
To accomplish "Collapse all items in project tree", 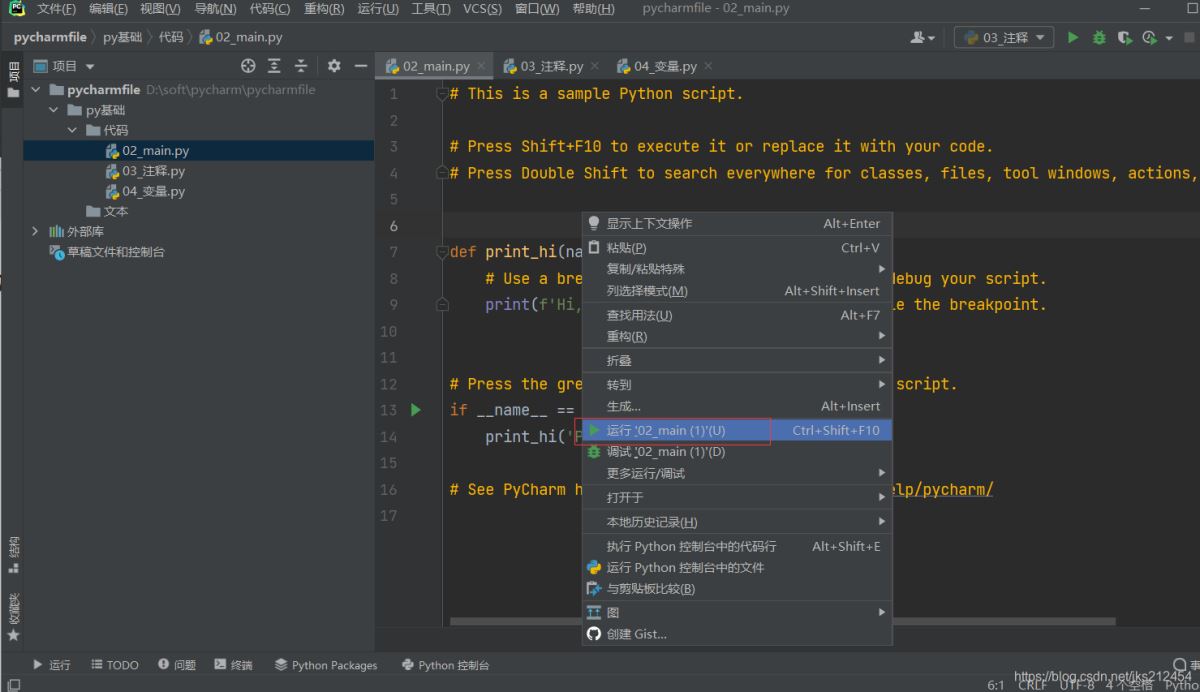I will pyautogui.click(x=301, y=66).
